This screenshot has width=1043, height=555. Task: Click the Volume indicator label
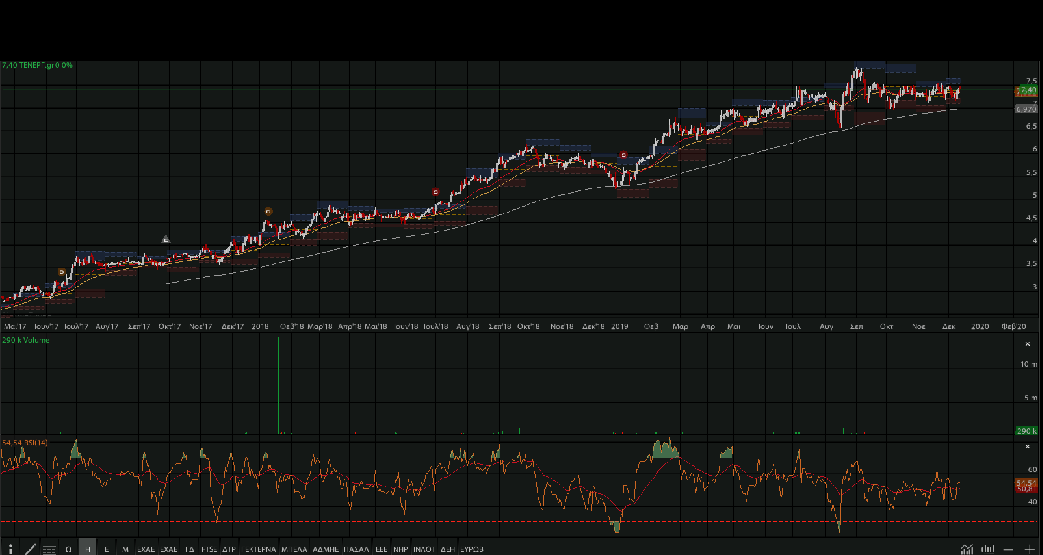pyautogui.click(x=25, y=341)
